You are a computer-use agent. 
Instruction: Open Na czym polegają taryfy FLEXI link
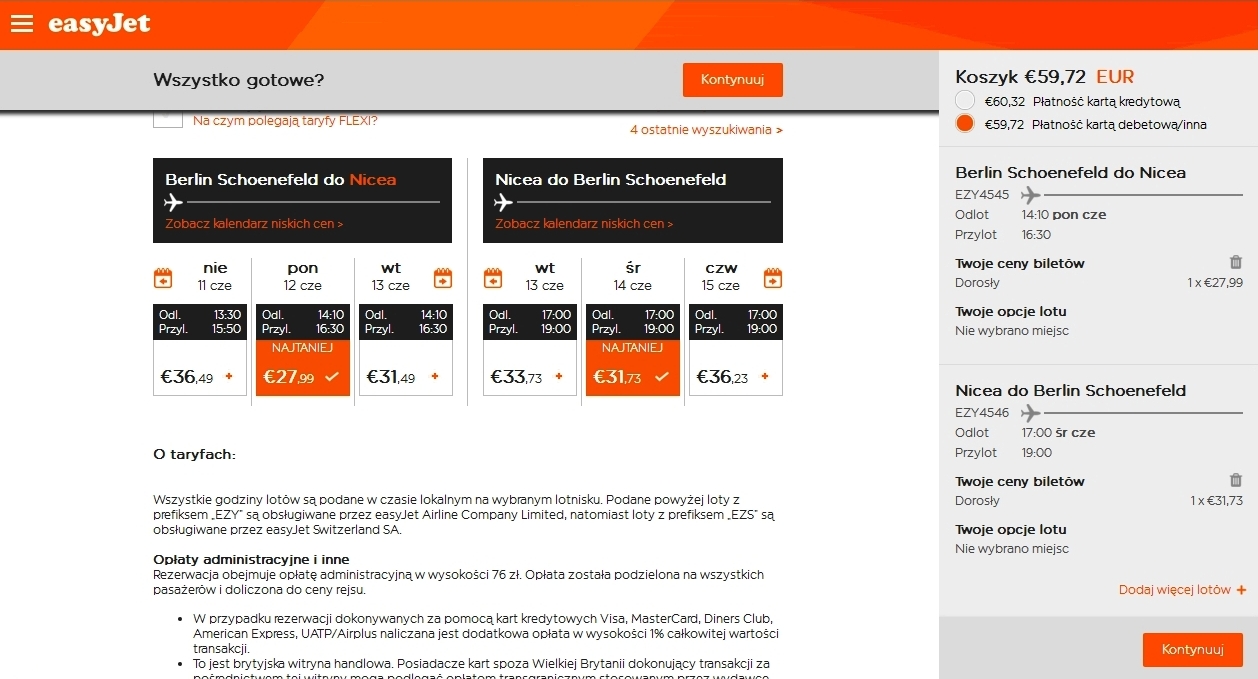click(x=285, y=121)
